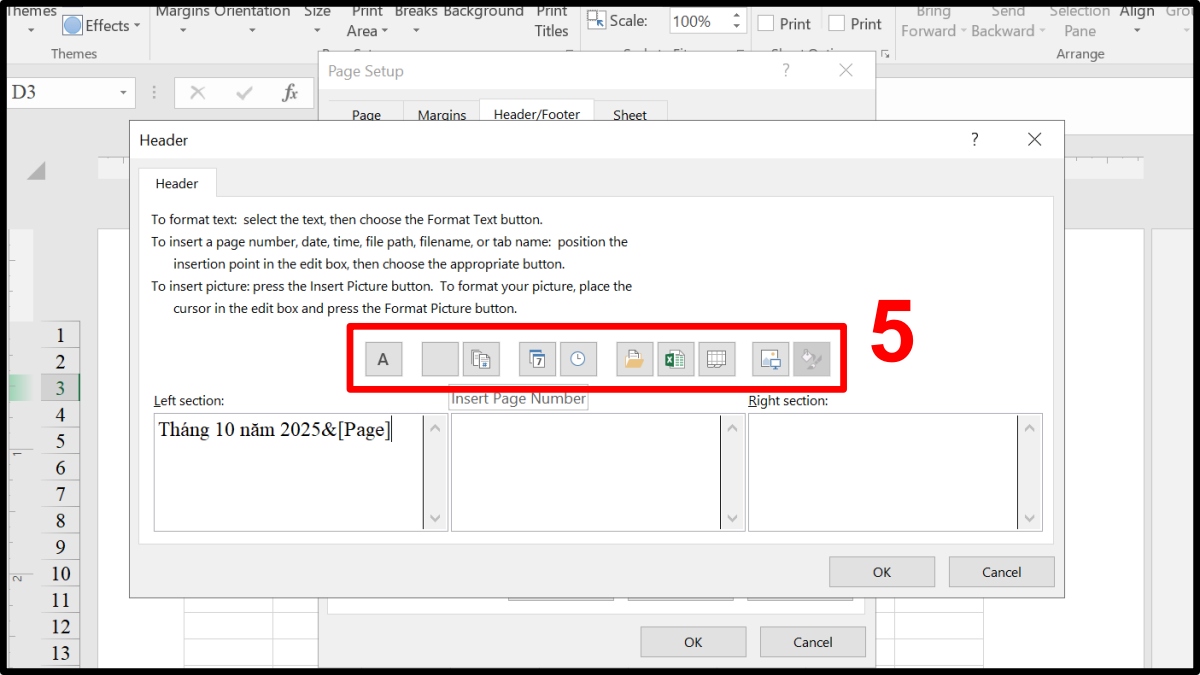Click the Insert Time icon
Image resolution: width=1200 pixels, height=675 pixels.
click(578, 358)
